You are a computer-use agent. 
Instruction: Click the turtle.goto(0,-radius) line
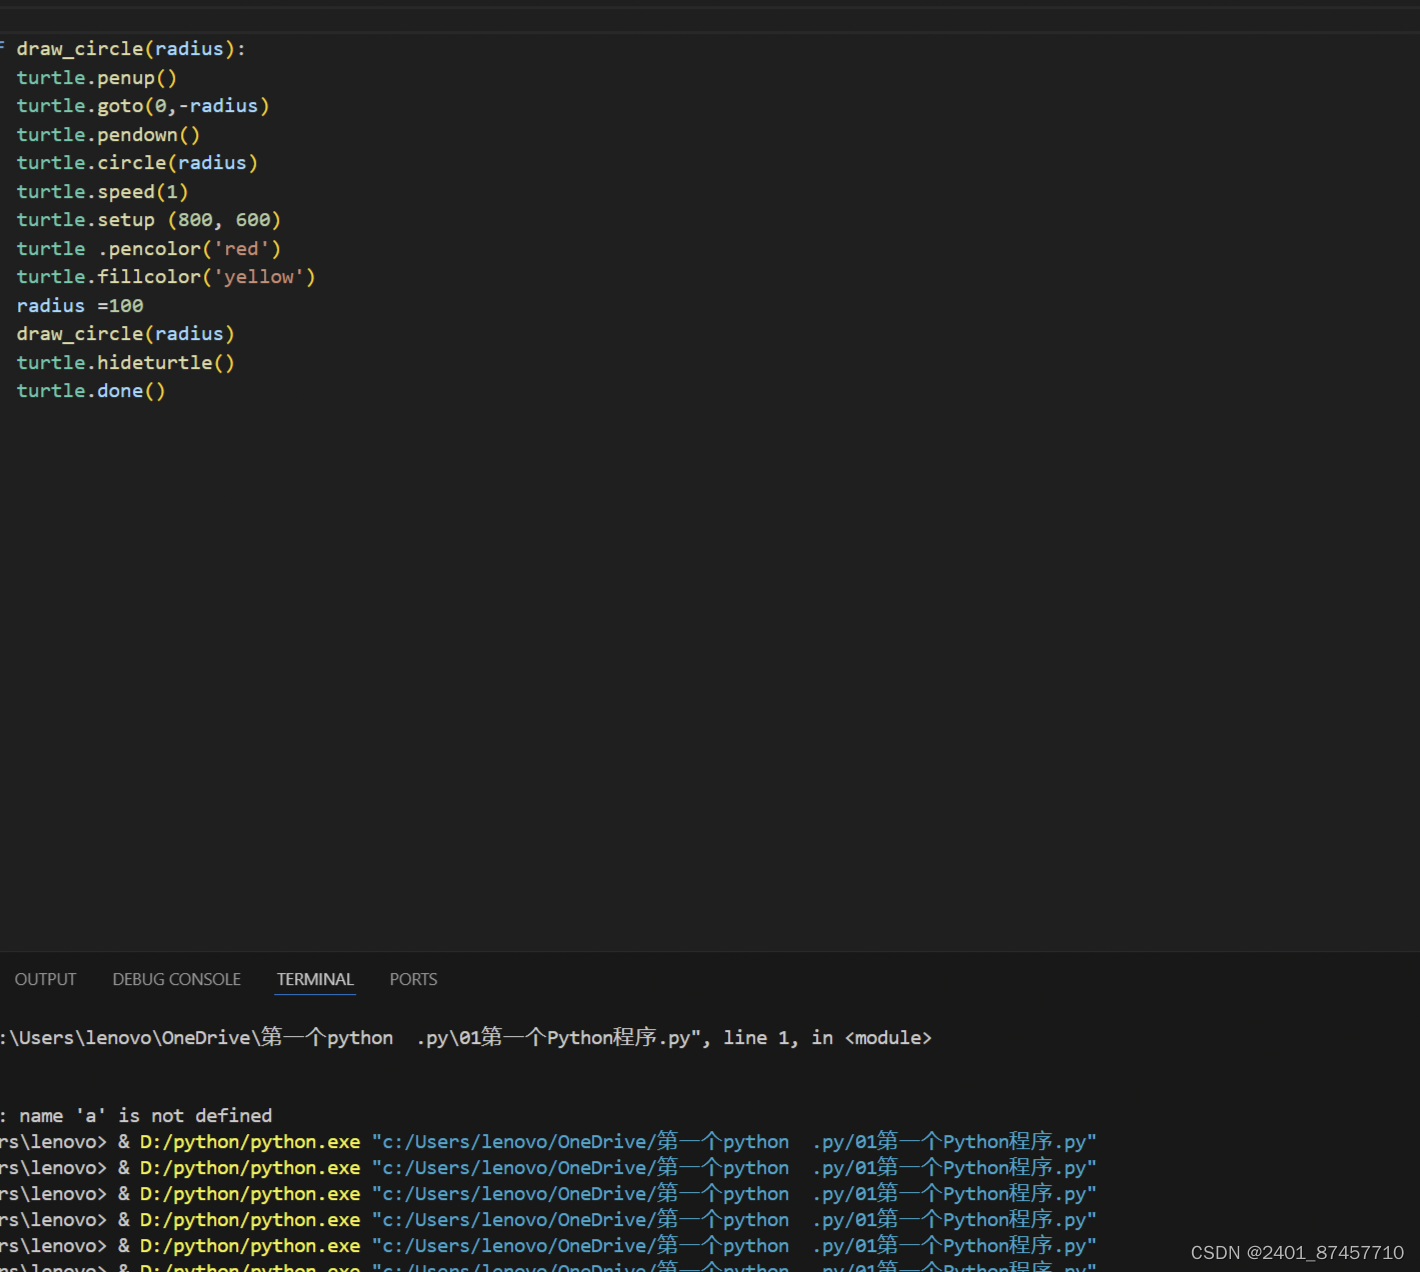(x=143, y=106)
